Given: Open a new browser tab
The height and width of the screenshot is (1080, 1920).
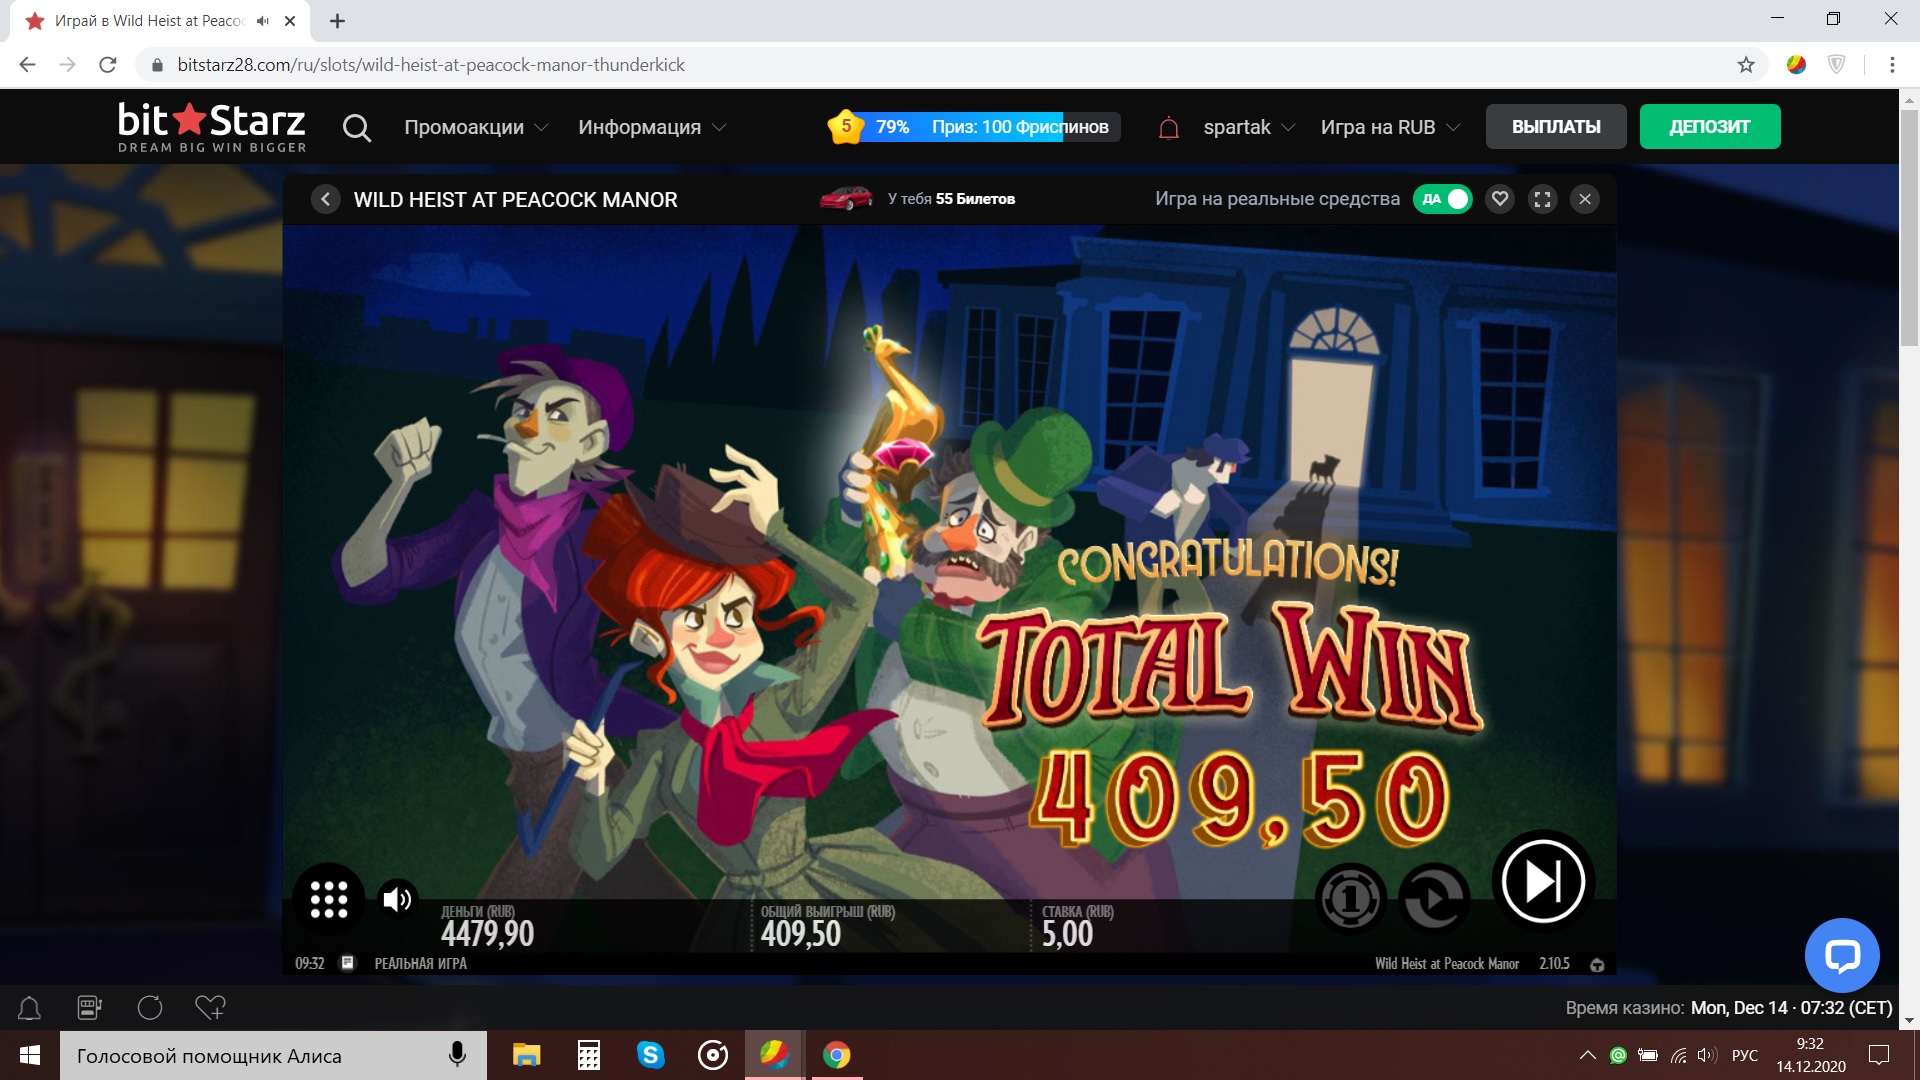Looking at the screenshot, I should click(337, 21).
